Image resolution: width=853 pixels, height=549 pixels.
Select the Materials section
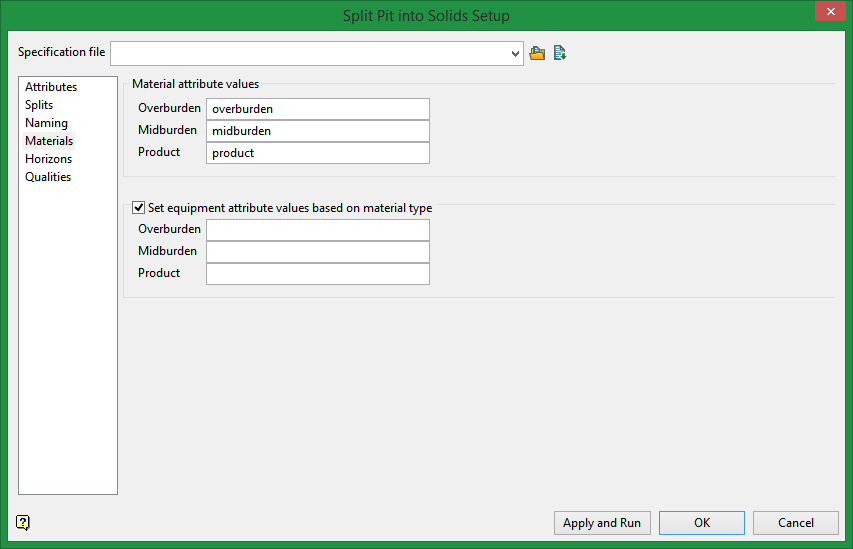coord(49,141)
